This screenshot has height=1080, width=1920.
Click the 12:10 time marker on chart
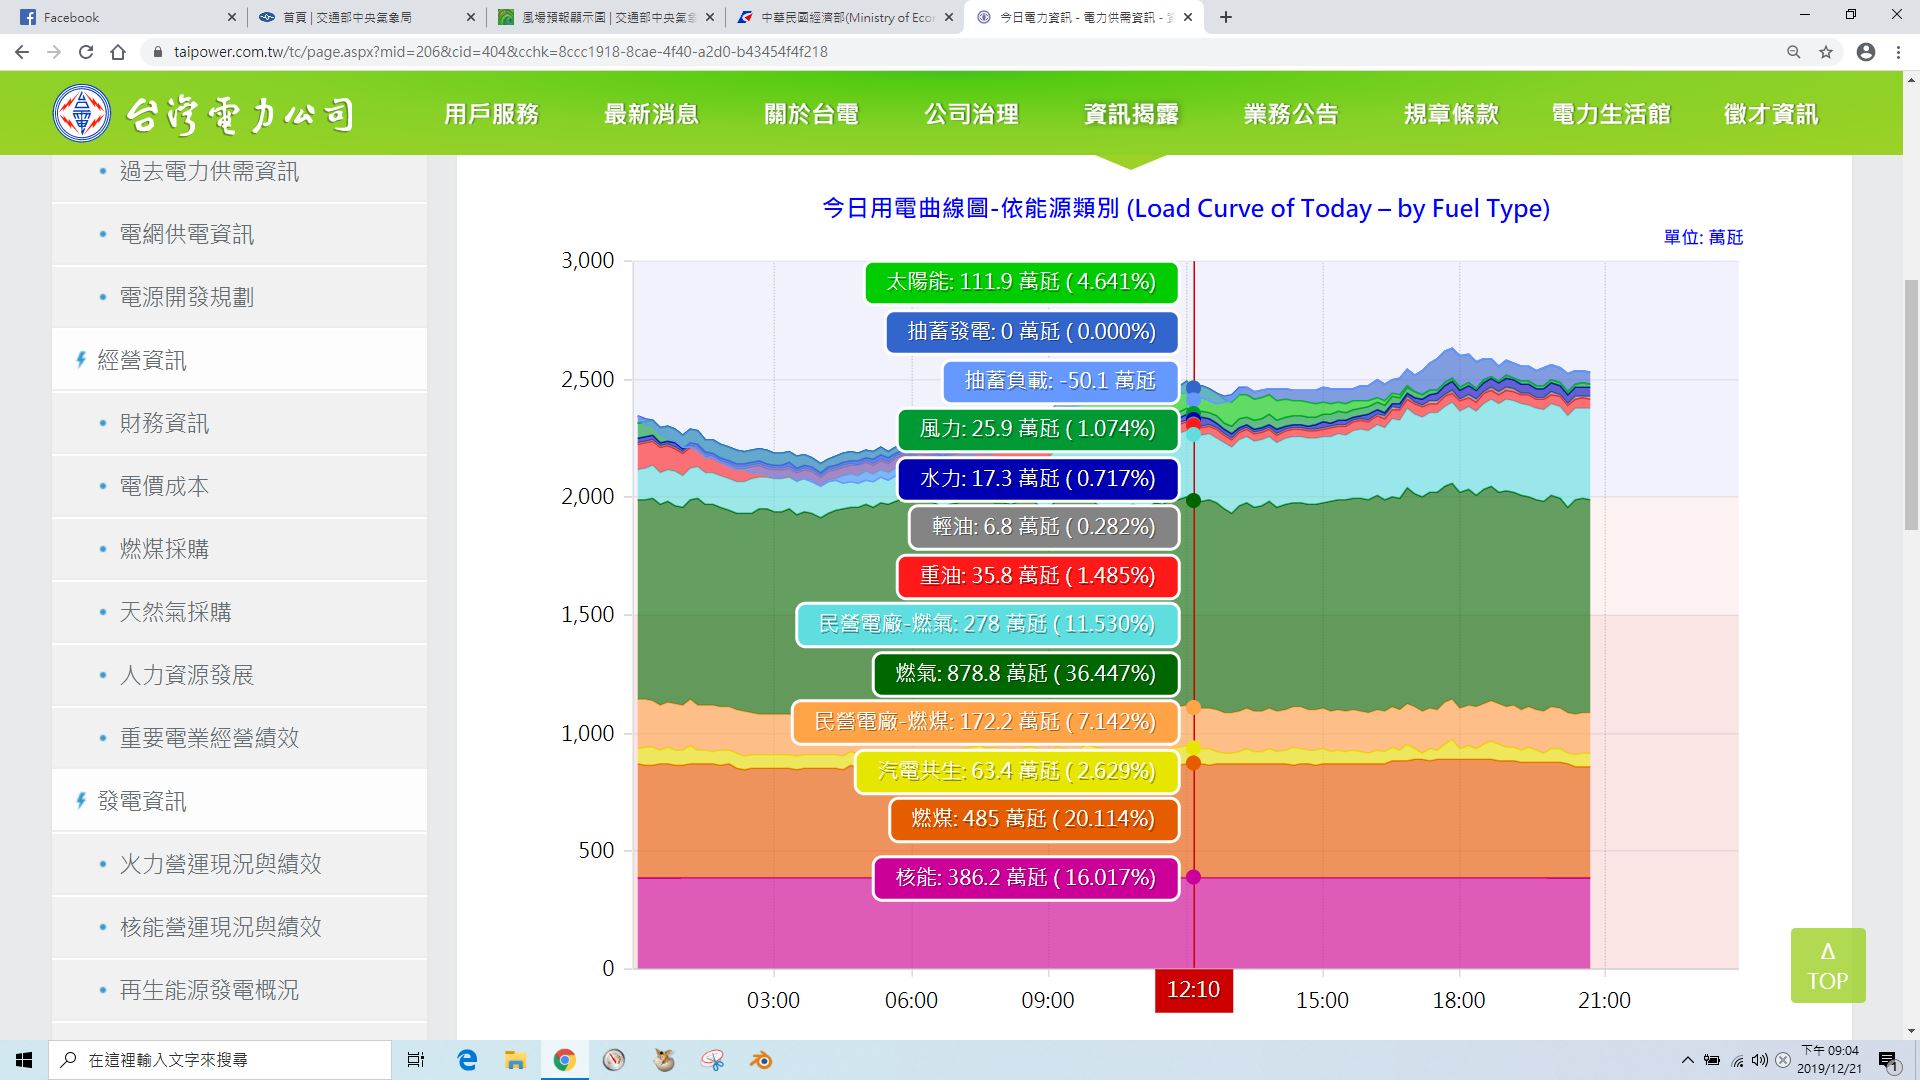coord(1193,990)
